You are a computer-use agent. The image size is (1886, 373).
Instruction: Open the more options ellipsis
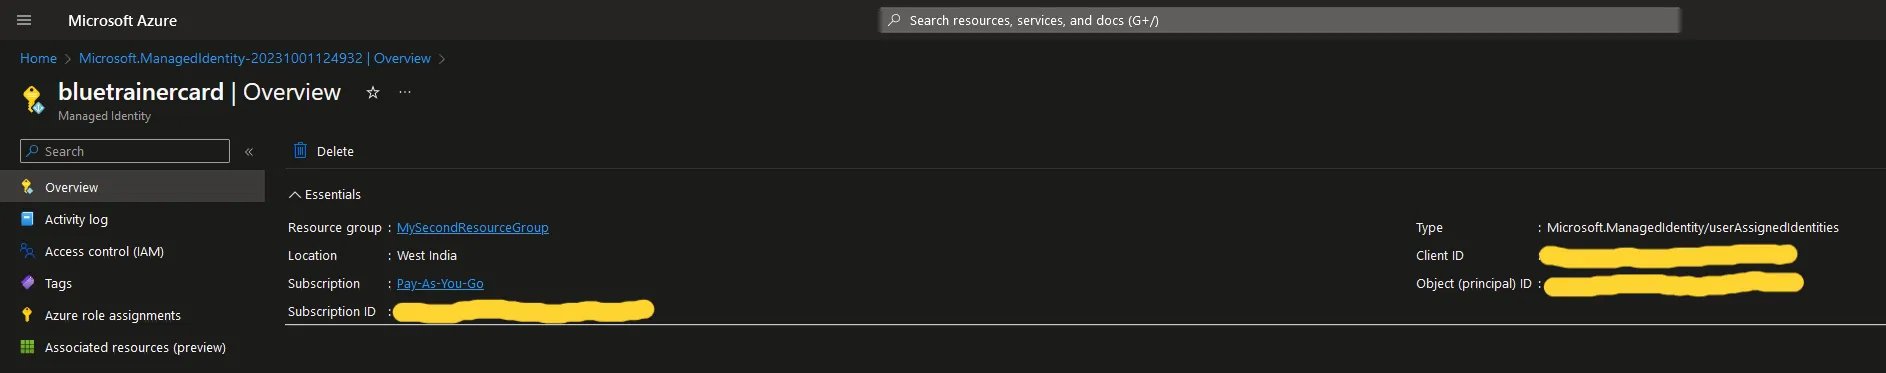405,92
